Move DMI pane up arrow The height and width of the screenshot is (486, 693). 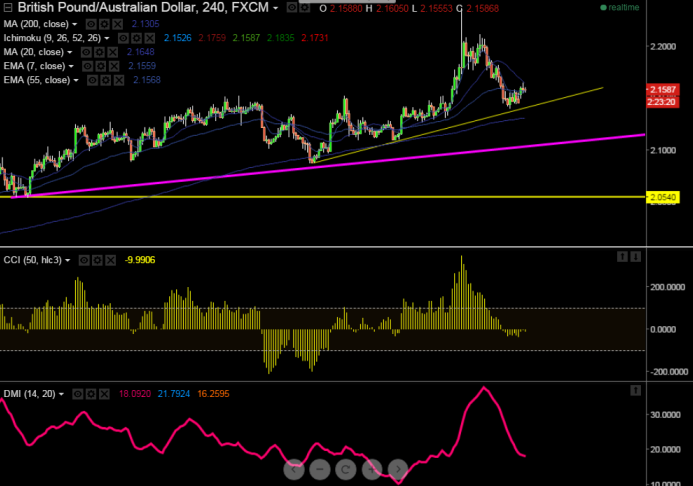point(636,391)
